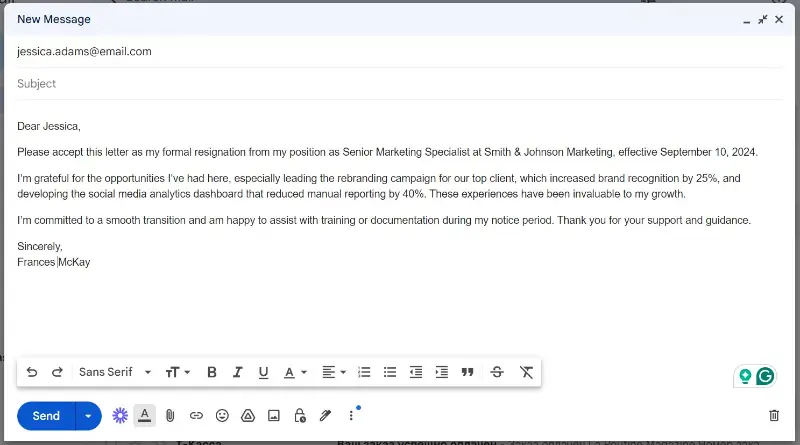
Task: Attach a file with paperclip icon
Action: point(170,415)
